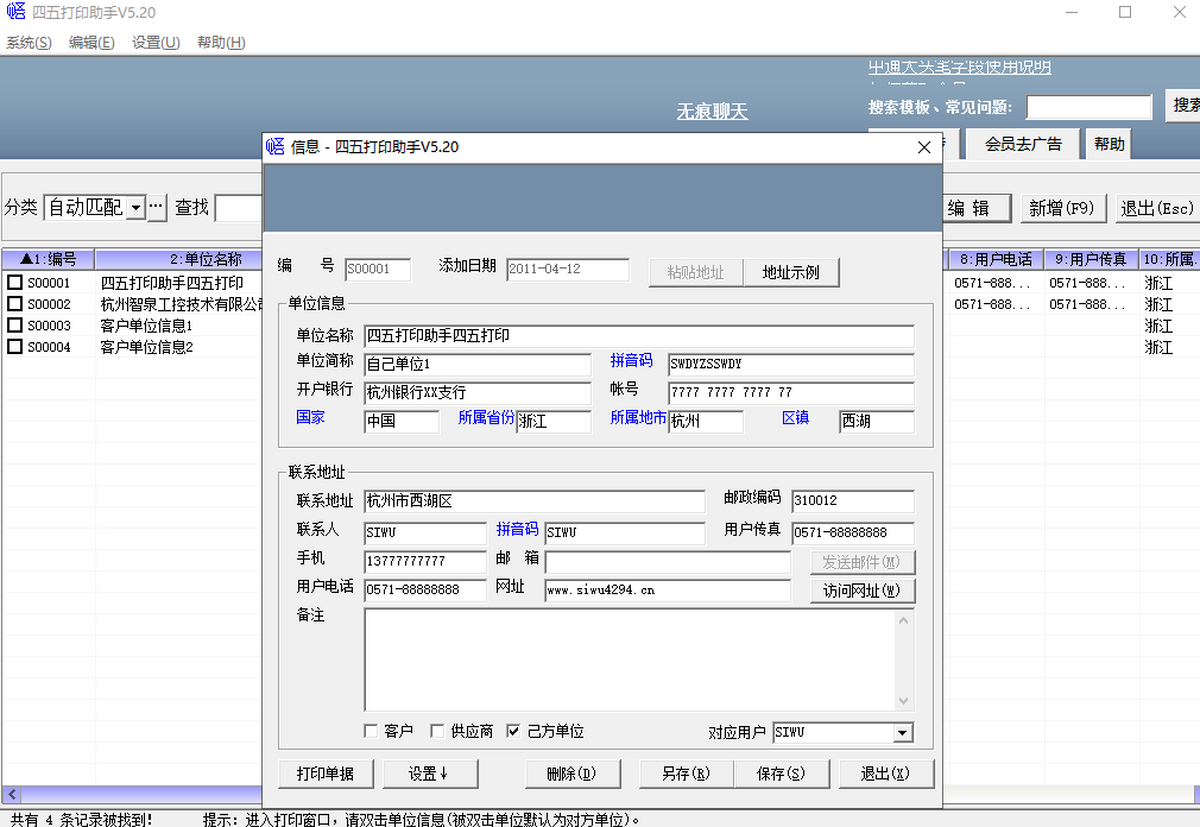Click the 保存(S) button
Image resolution: width=1200 pixels, height=827 pixels.
pyautogui.click(x=781, y=773)
